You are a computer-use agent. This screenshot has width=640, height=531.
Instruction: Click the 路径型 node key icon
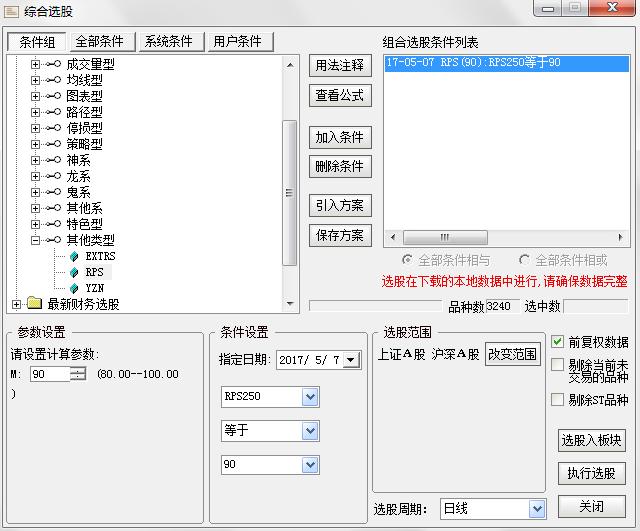(x=53, y=112)
